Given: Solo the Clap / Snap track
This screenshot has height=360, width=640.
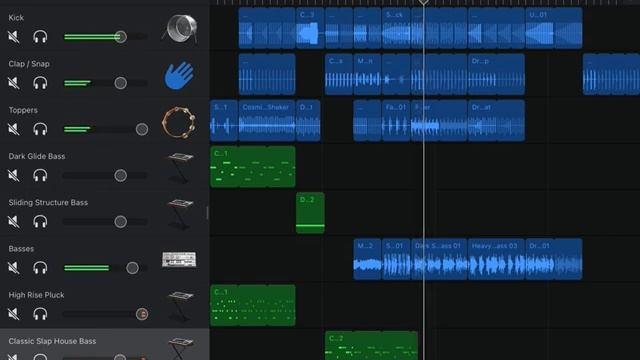Looking at the screenshot, I should pos(40,83).
